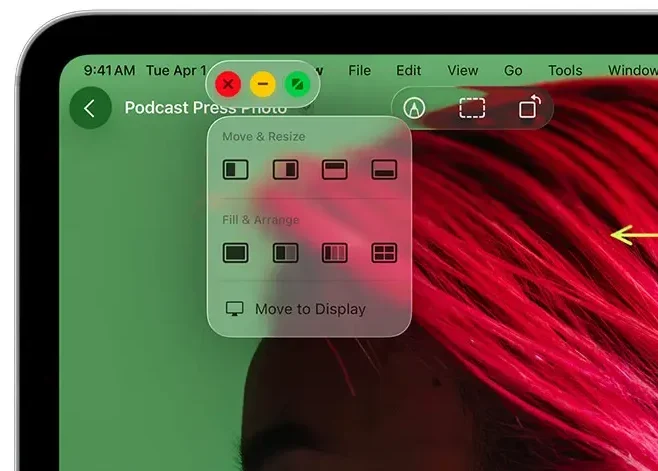The width and height of the screenshot is (658, 471).
Task: Expand the Go menu
Action: pyautogui.click(x=513, y=70)
